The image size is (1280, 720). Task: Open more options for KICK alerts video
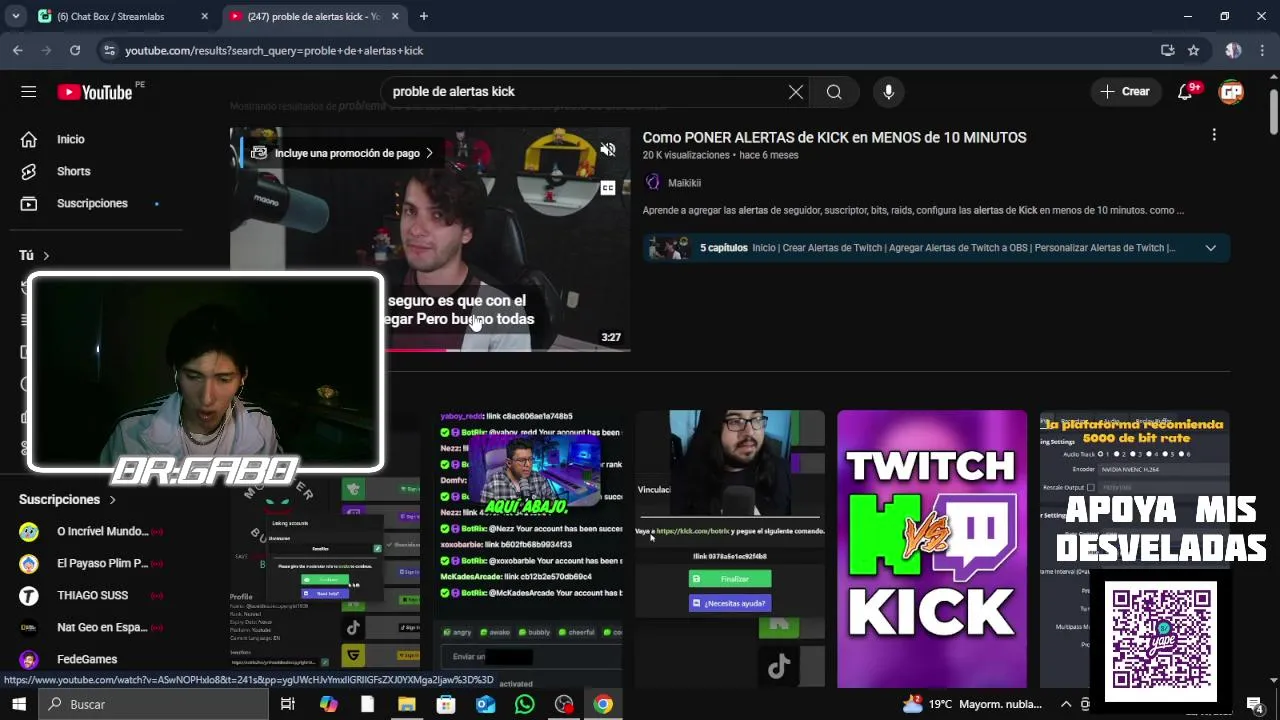(1214, 135)
